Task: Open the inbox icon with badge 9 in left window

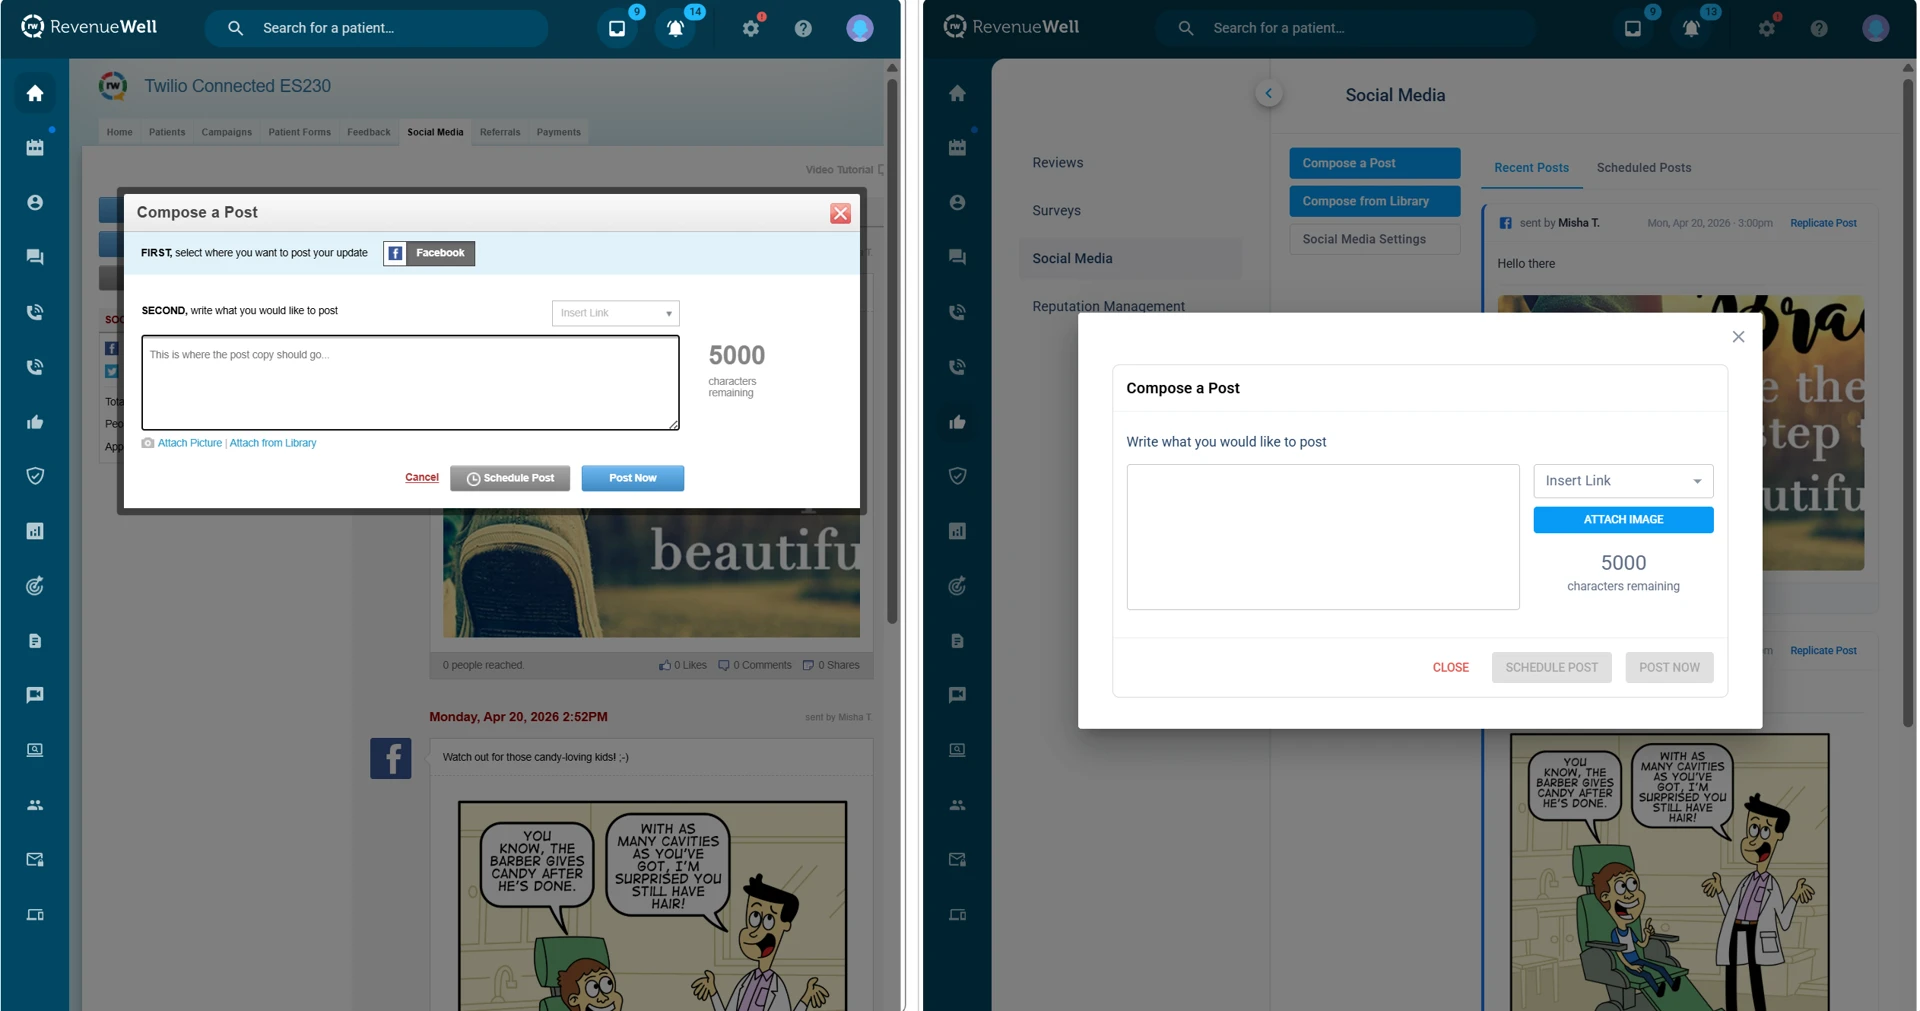Action: (617, 29)
